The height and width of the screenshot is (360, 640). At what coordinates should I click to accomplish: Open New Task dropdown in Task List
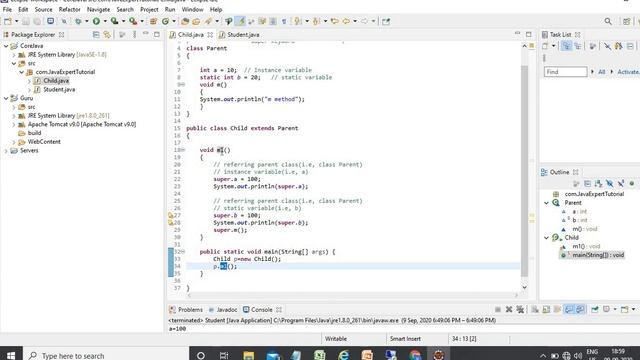pyautogui.click(x=553, y=46)
